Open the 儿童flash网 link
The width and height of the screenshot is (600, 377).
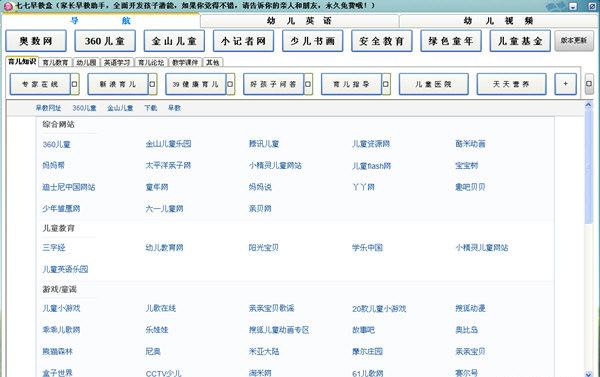[x=372, y=166]
